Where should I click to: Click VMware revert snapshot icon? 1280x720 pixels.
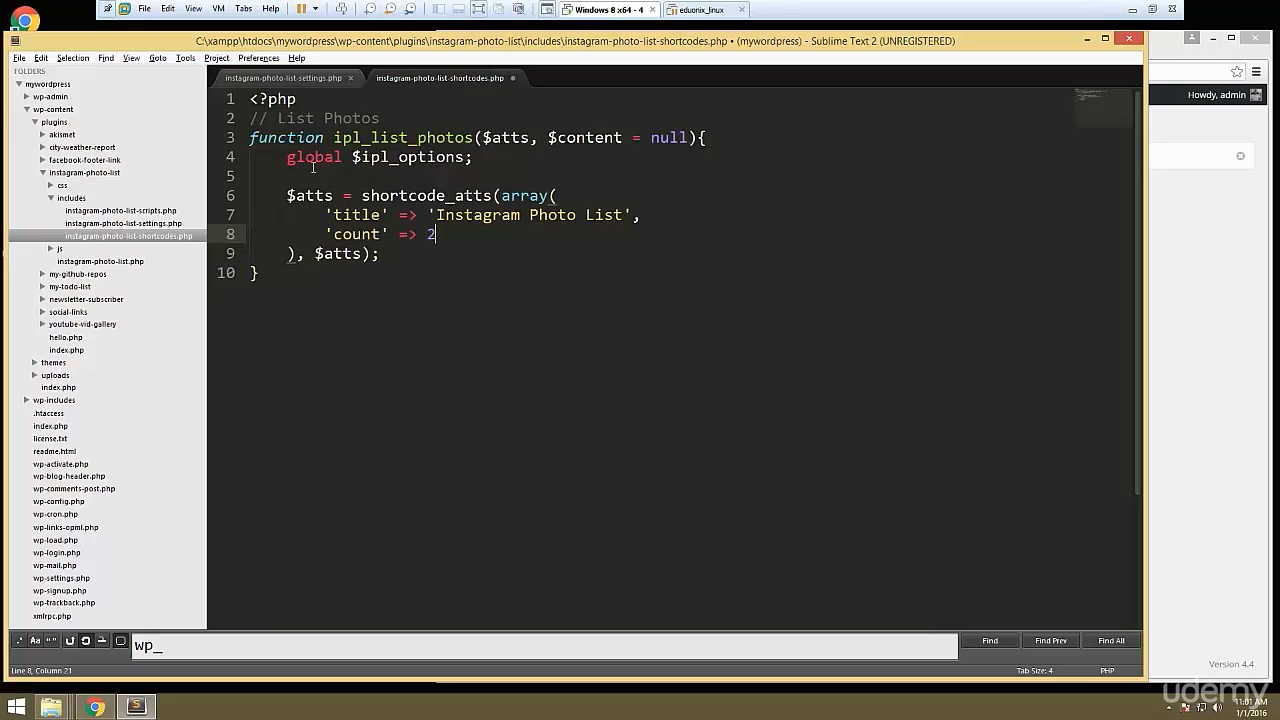390,9
